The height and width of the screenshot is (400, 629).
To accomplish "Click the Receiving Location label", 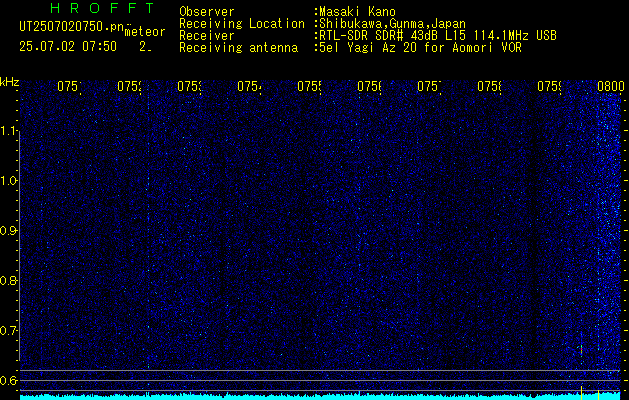I will (x=242, y=24).
